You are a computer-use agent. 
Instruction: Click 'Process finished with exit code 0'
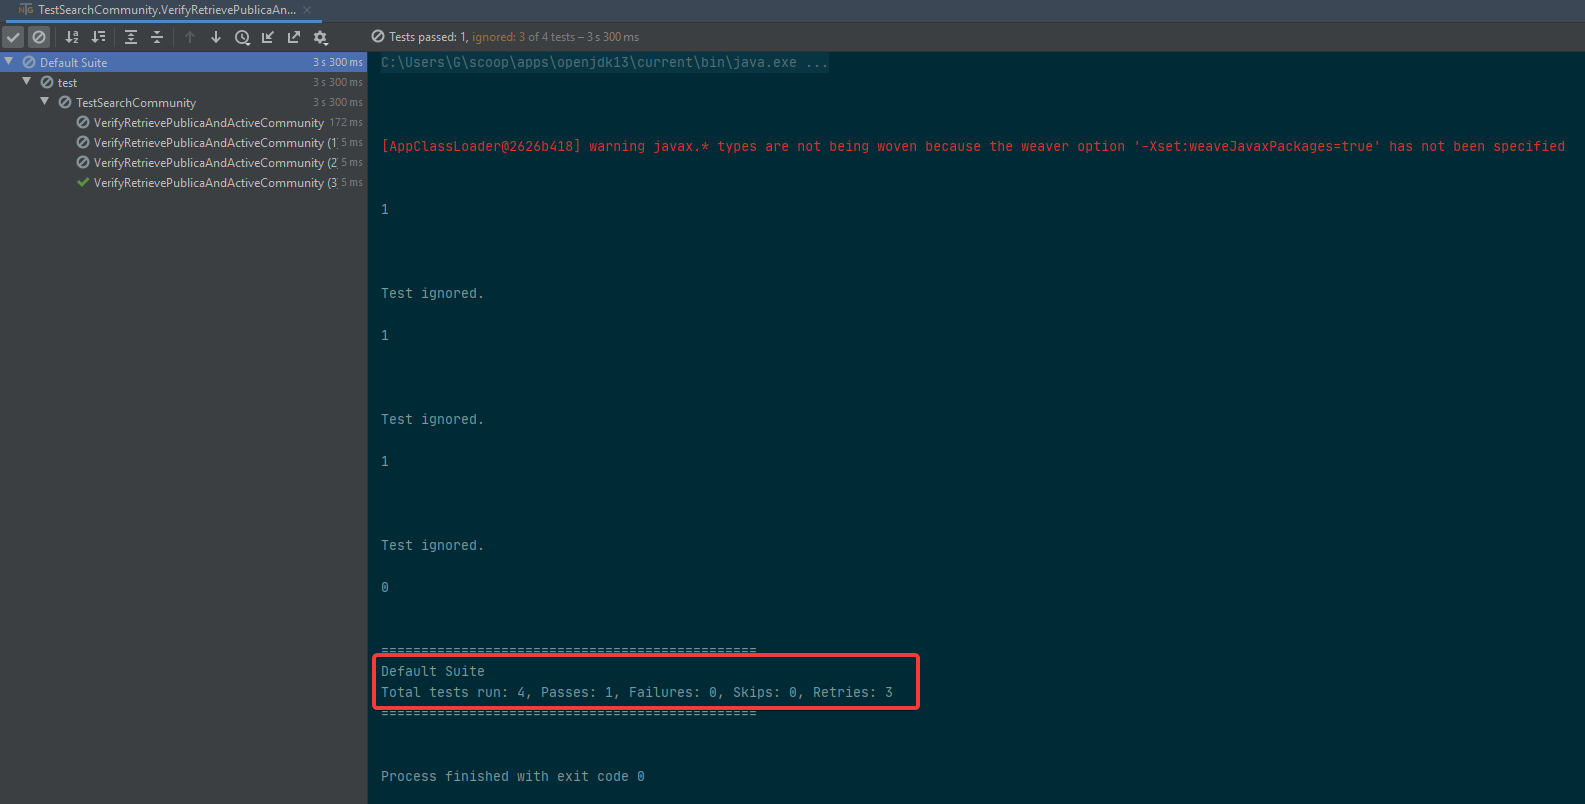click(513, 776)
